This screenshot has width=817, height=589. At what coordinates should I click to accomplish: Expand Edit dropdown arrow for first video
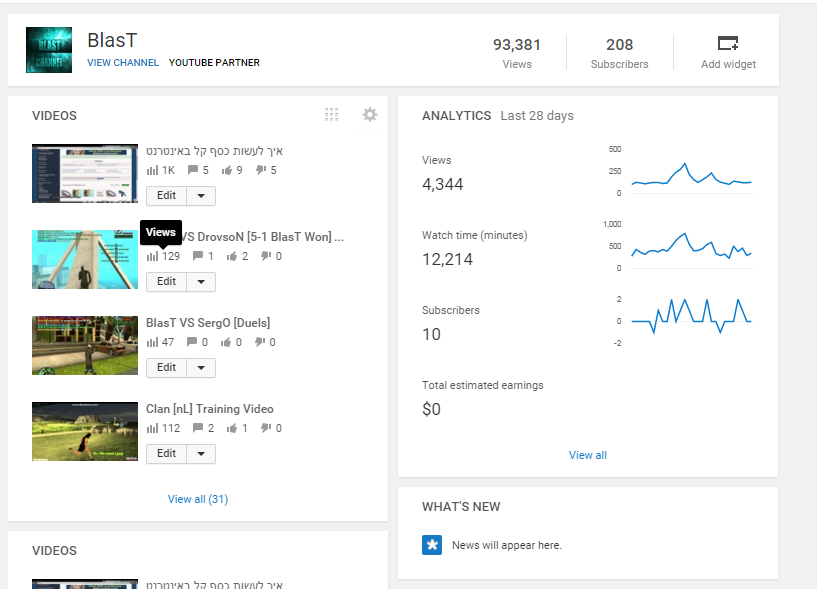(x=201, y=196)
